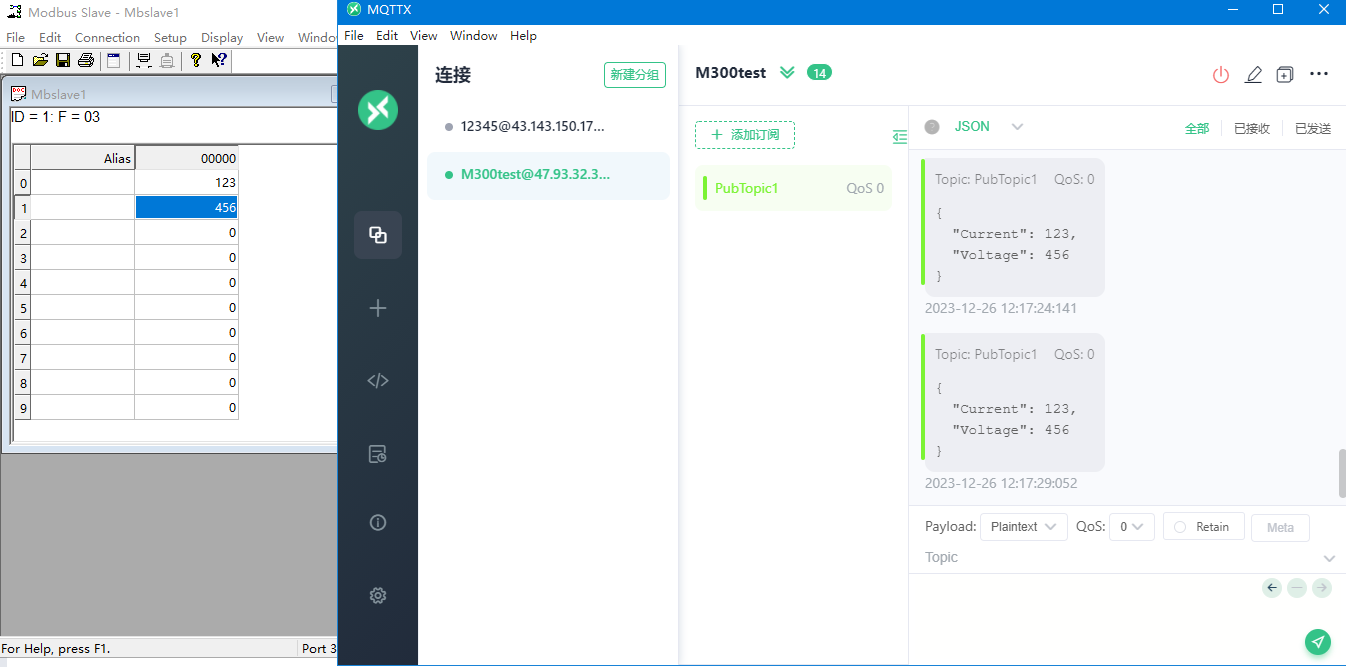This screenshot has height=667, width=1346.
Task: Click timestamp 2023-12-26 12:17:29:052
Action: pos(1001,483)
